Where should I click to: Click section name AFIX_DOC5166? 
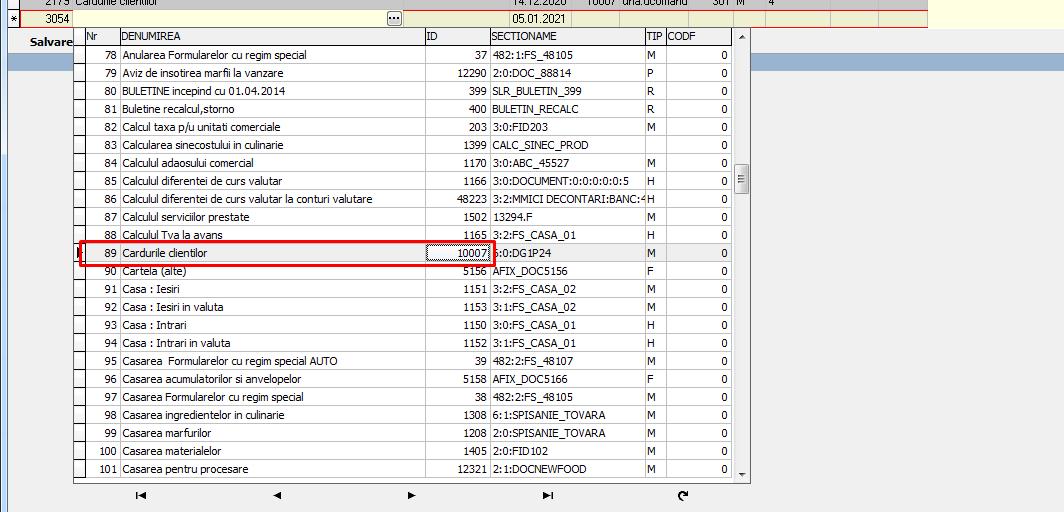pos(567,379)
